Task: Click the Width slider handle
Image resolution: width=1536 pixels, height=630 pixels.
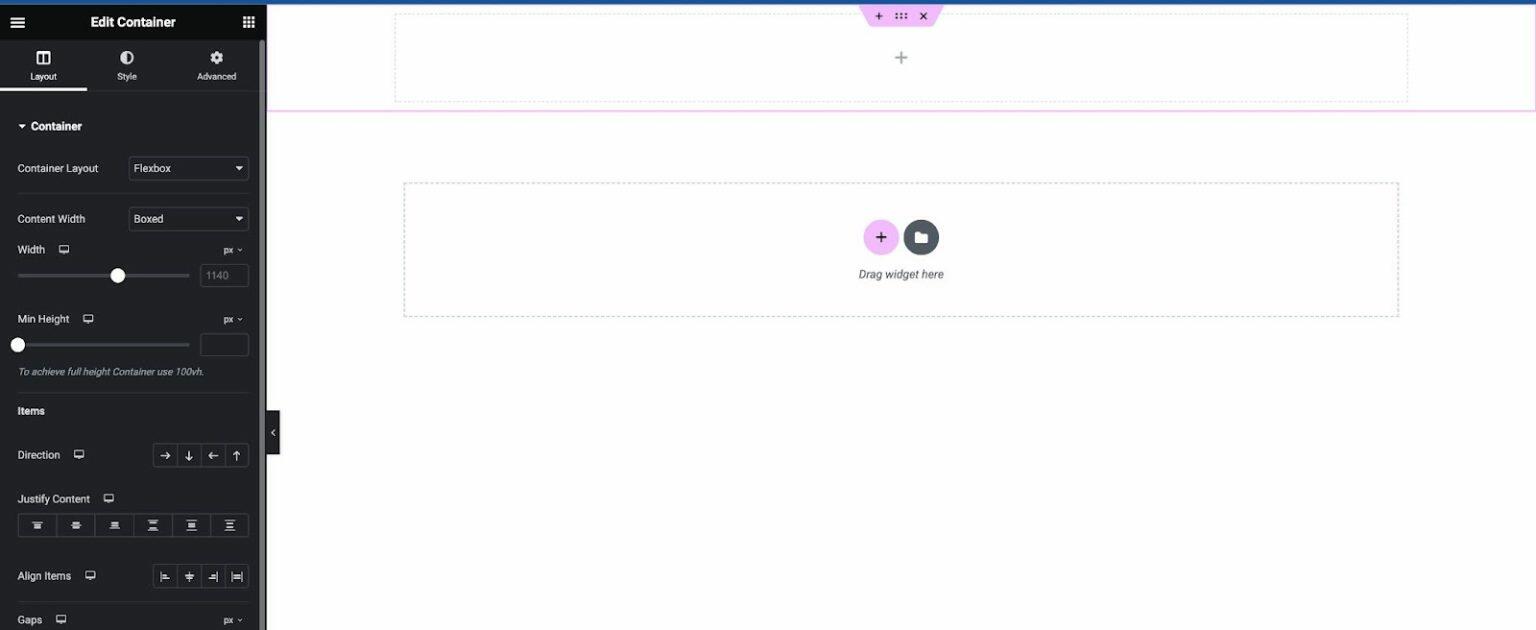Action: 118,275
